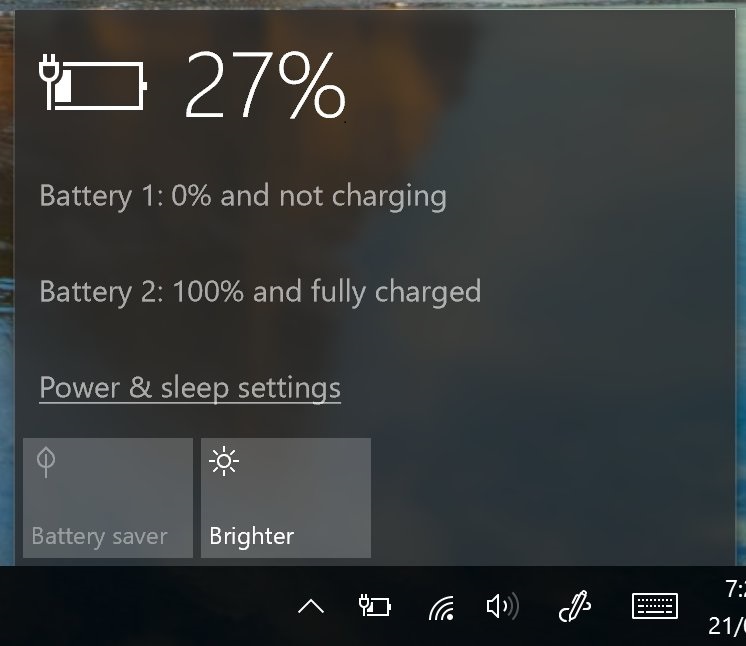The height and width of the screenshot is (646, 746).
Task: Open the volume speaker tray icon
Action: [502, 607]
